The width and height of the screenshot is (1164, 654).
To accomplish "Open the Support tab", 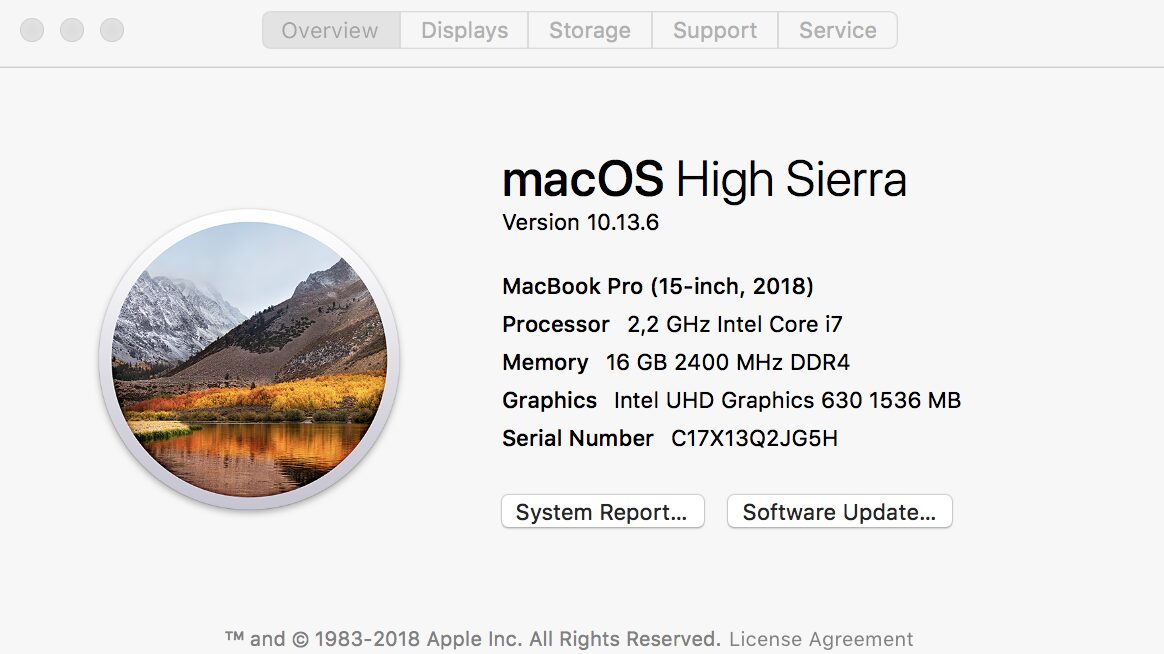I will click(714, 30).
